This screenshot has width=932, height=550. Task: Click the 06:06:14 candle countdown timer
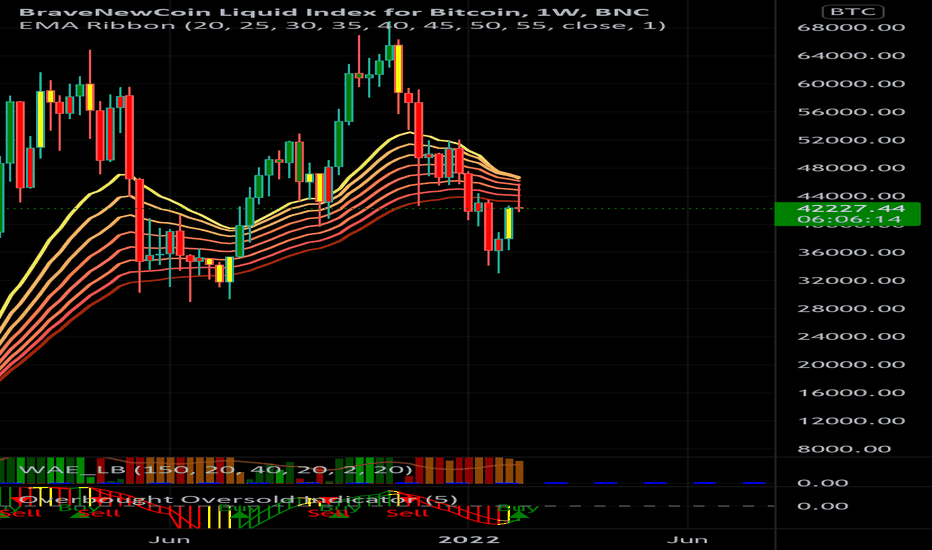point(851,219)
